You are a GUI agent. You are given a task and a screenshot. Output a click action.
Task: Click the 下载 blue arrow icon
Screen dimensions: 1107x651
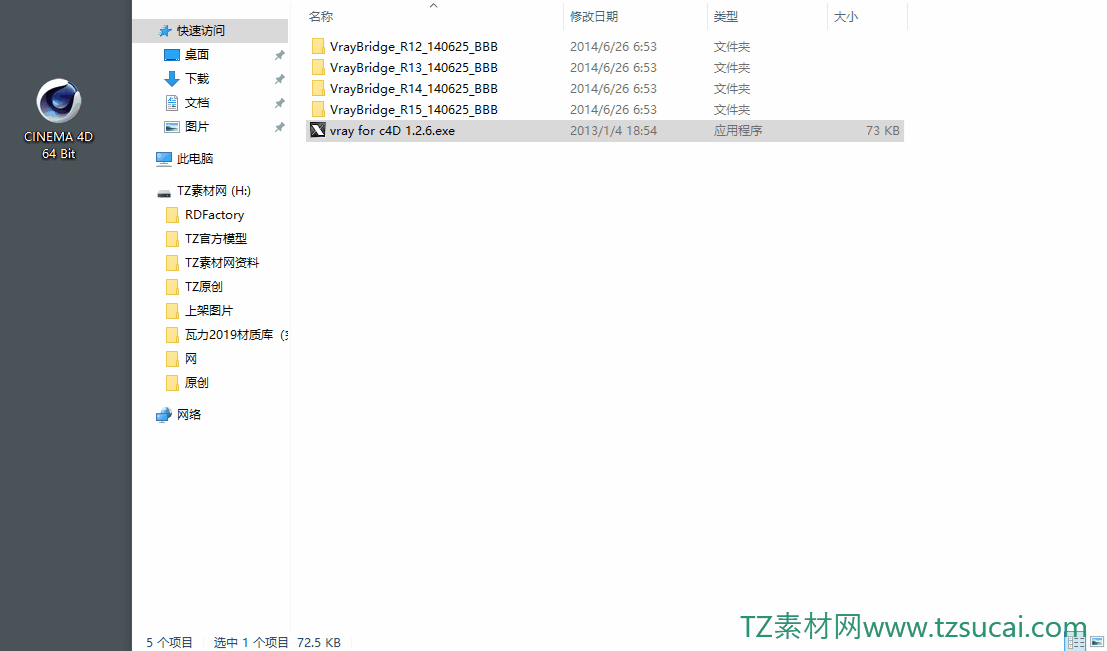(x=172, y=78)
